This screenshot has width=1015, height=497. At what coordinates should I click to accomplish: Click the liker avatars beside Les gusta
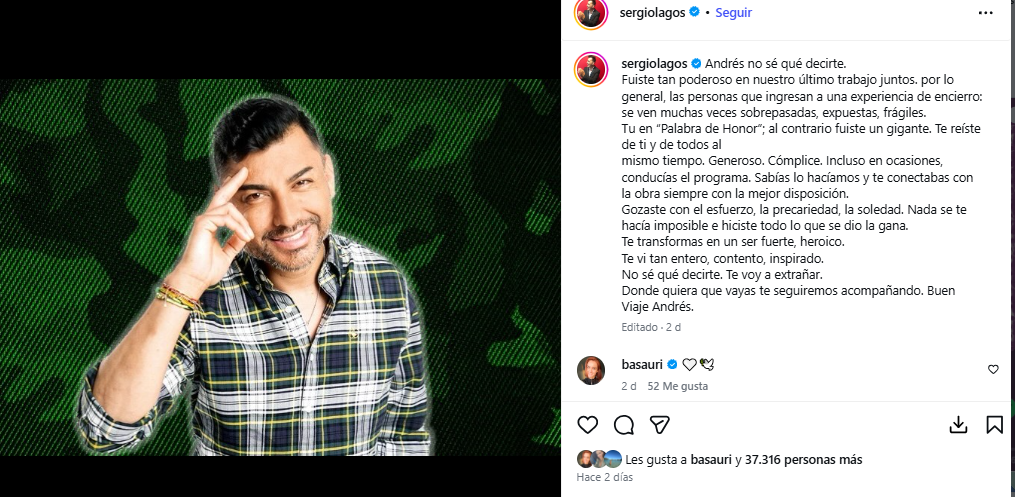[599, 459]
